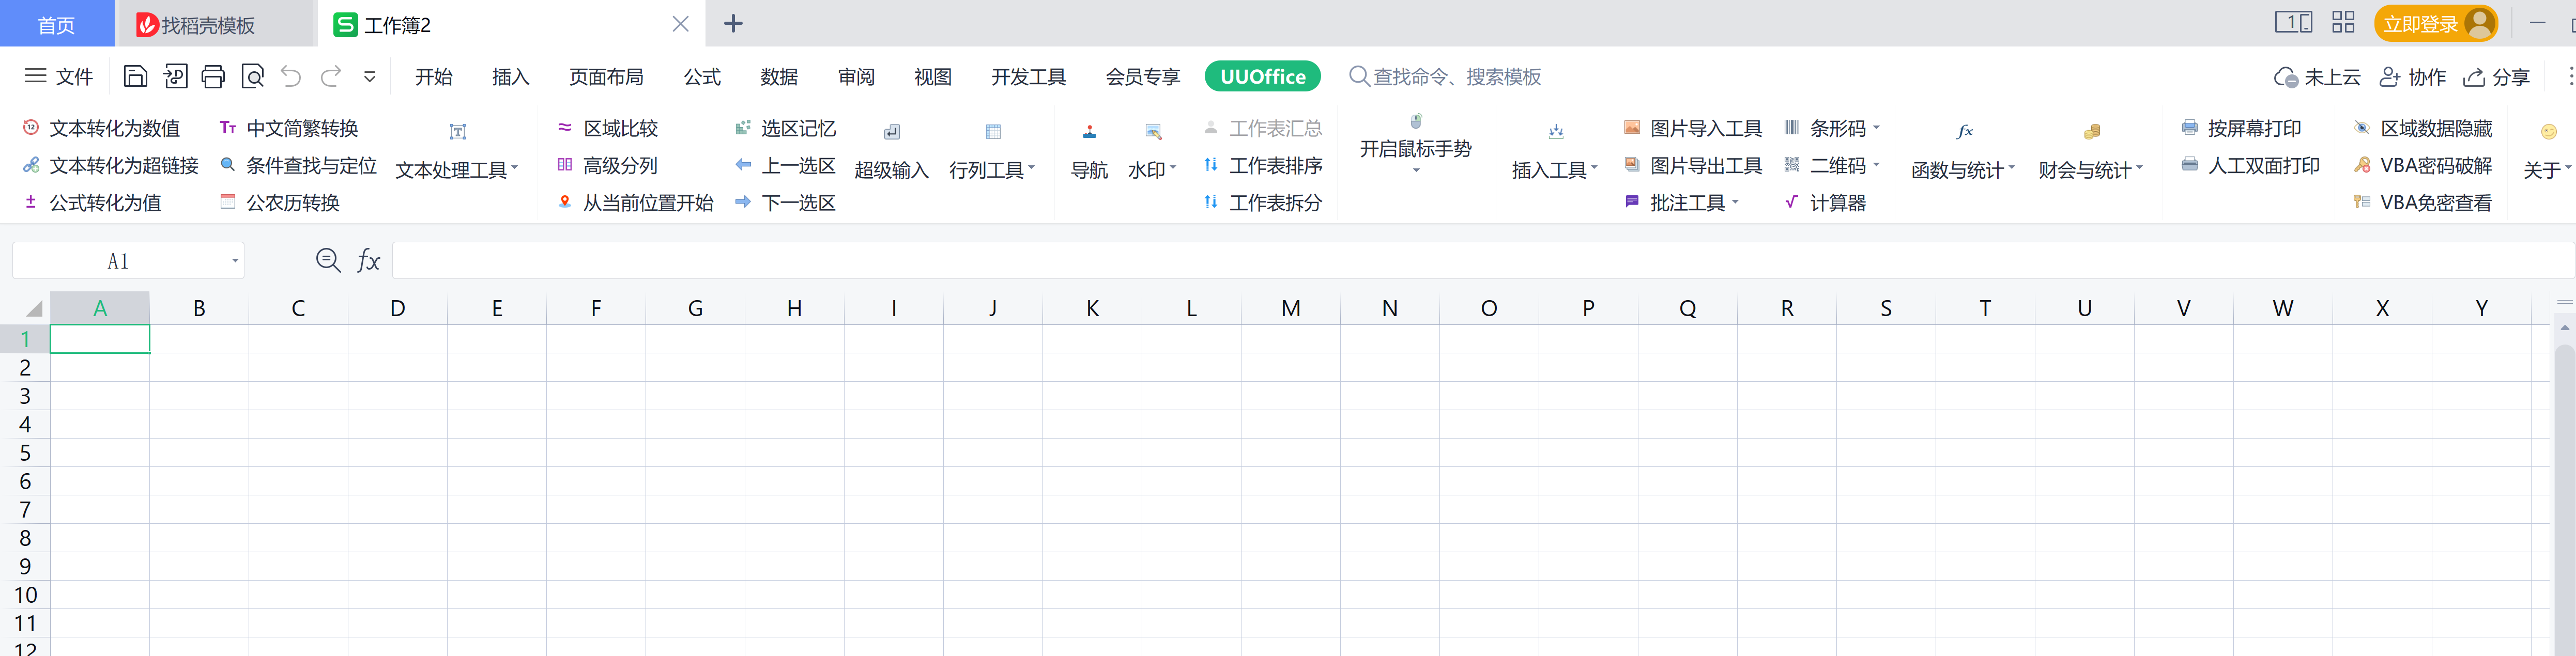Click the zoom magnifier beside formula bar
The height and width of the screenshot is (656, 2576).
[x=327, y=261]
